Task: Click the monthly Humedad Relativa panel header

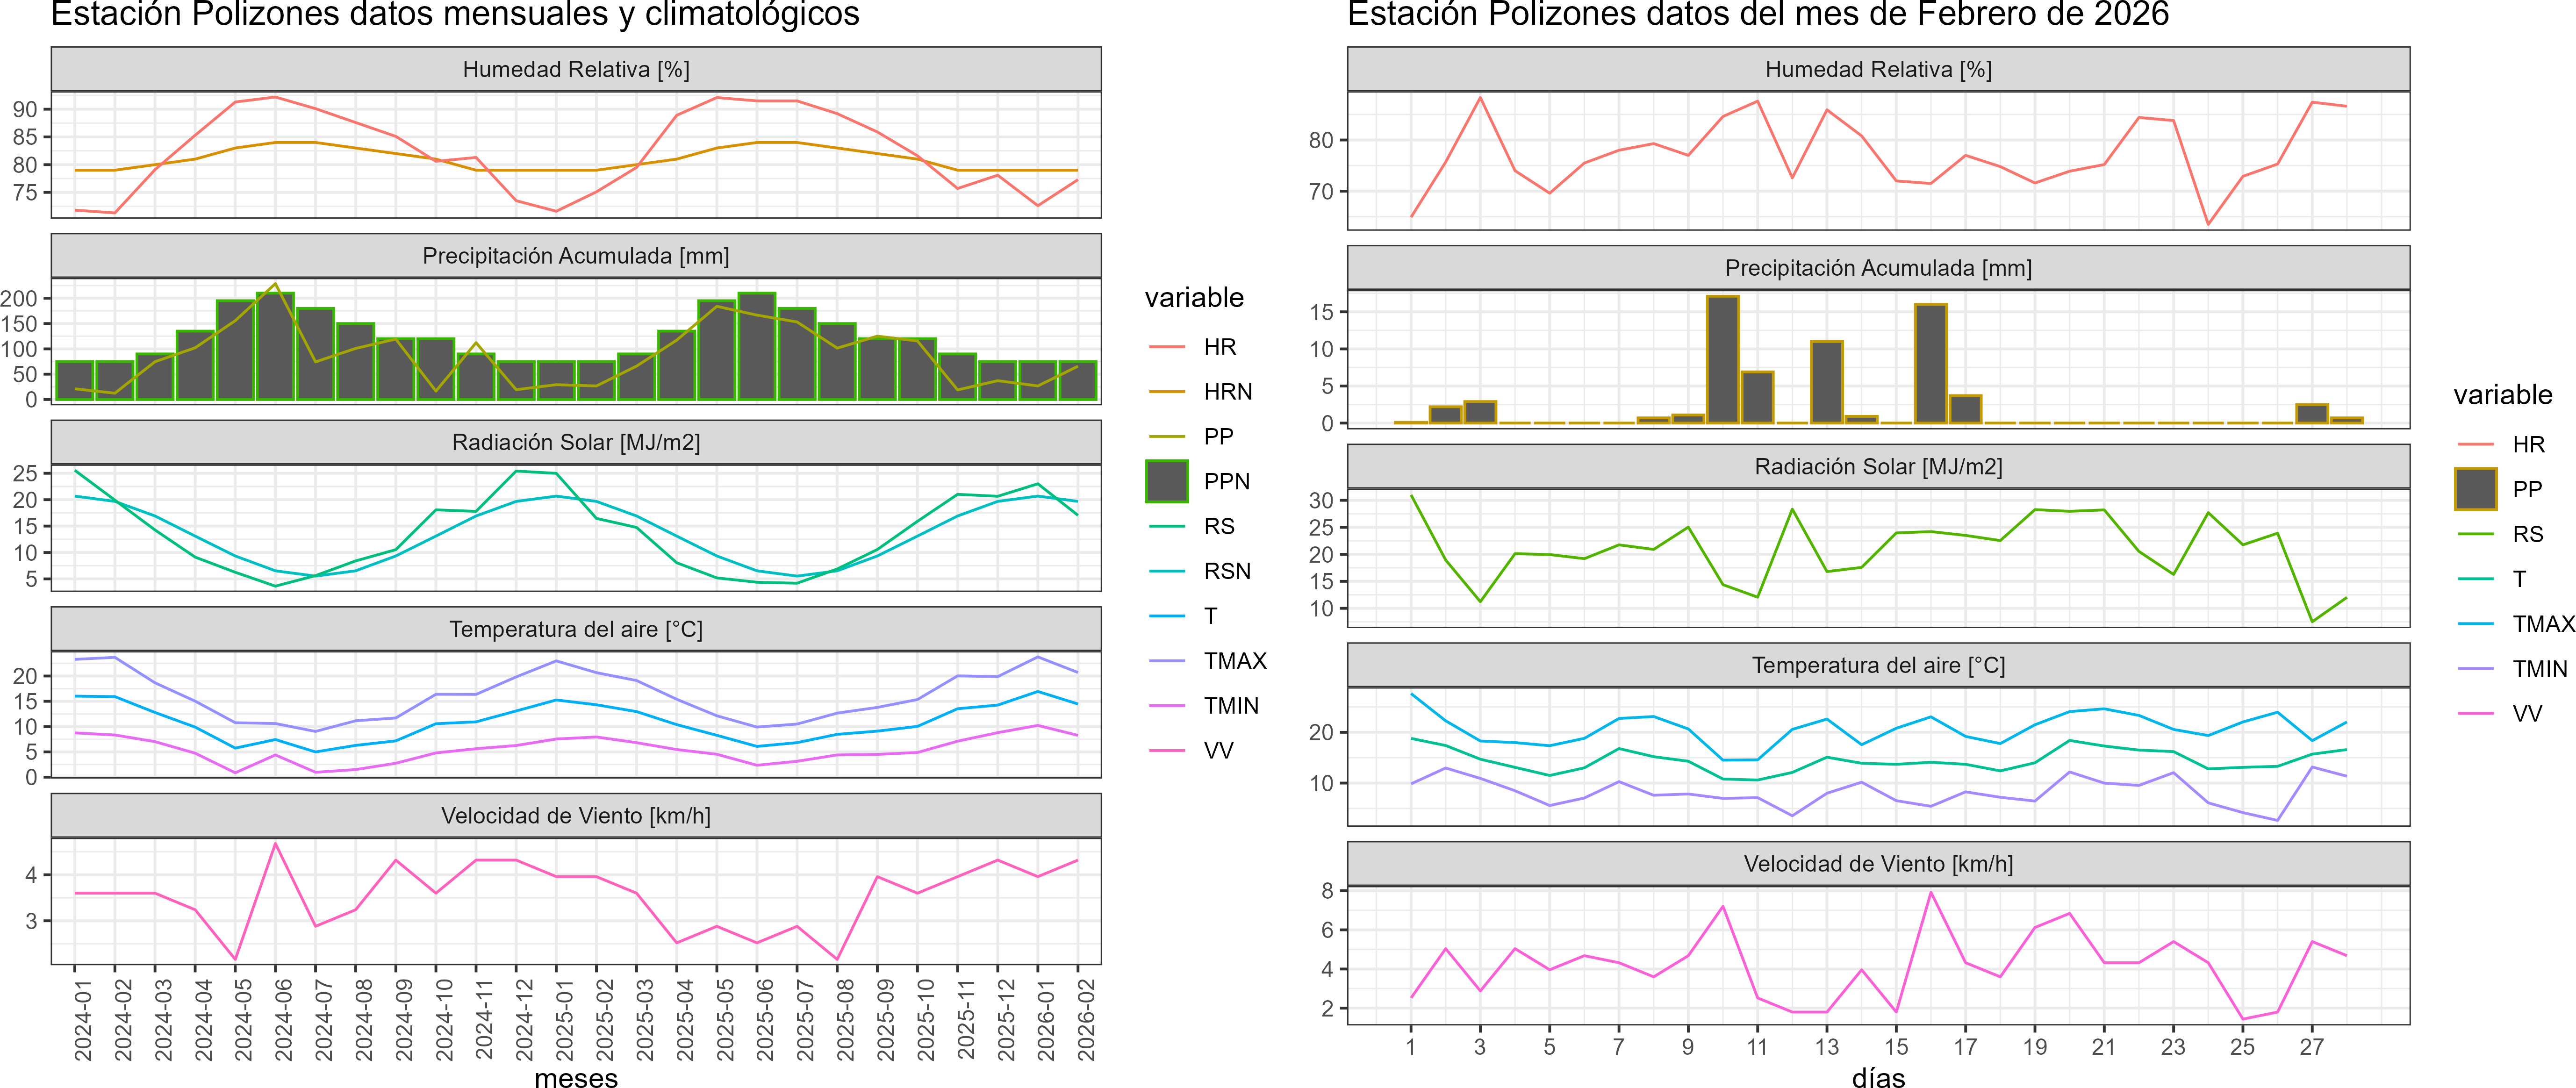Action: point(576,69)
